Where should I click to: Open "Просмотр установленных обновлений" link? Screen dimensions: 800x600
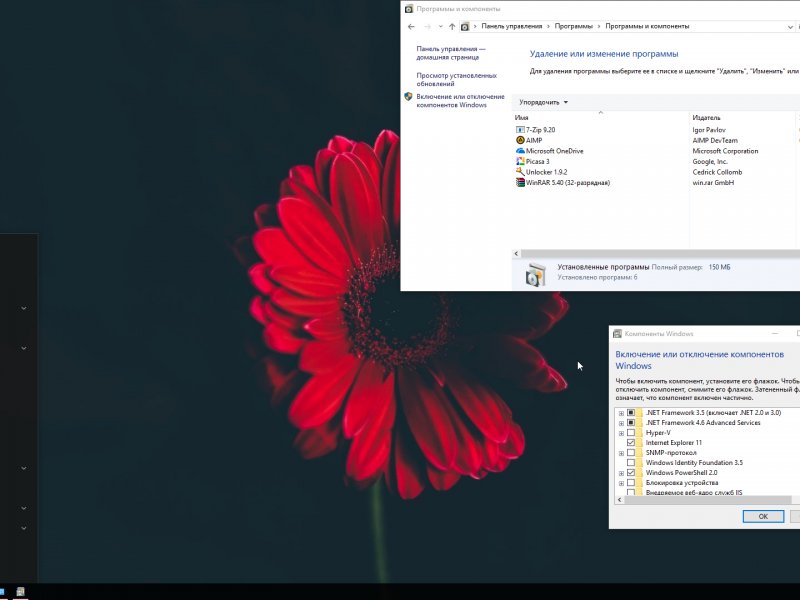point(456,80)
